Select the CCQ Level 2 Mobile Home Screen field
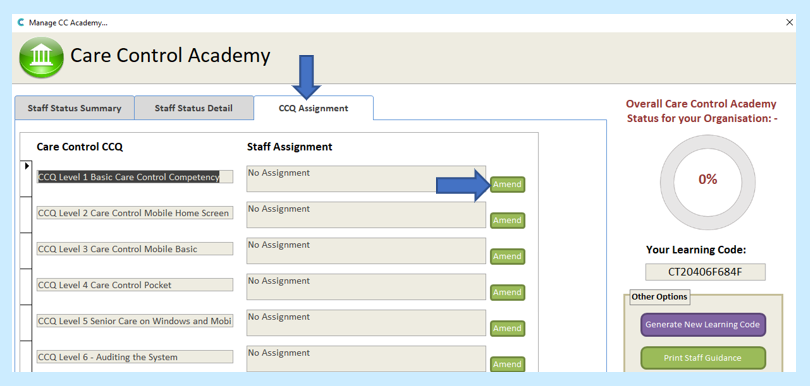Screen dimensions: 810x386 click(135, 213)
